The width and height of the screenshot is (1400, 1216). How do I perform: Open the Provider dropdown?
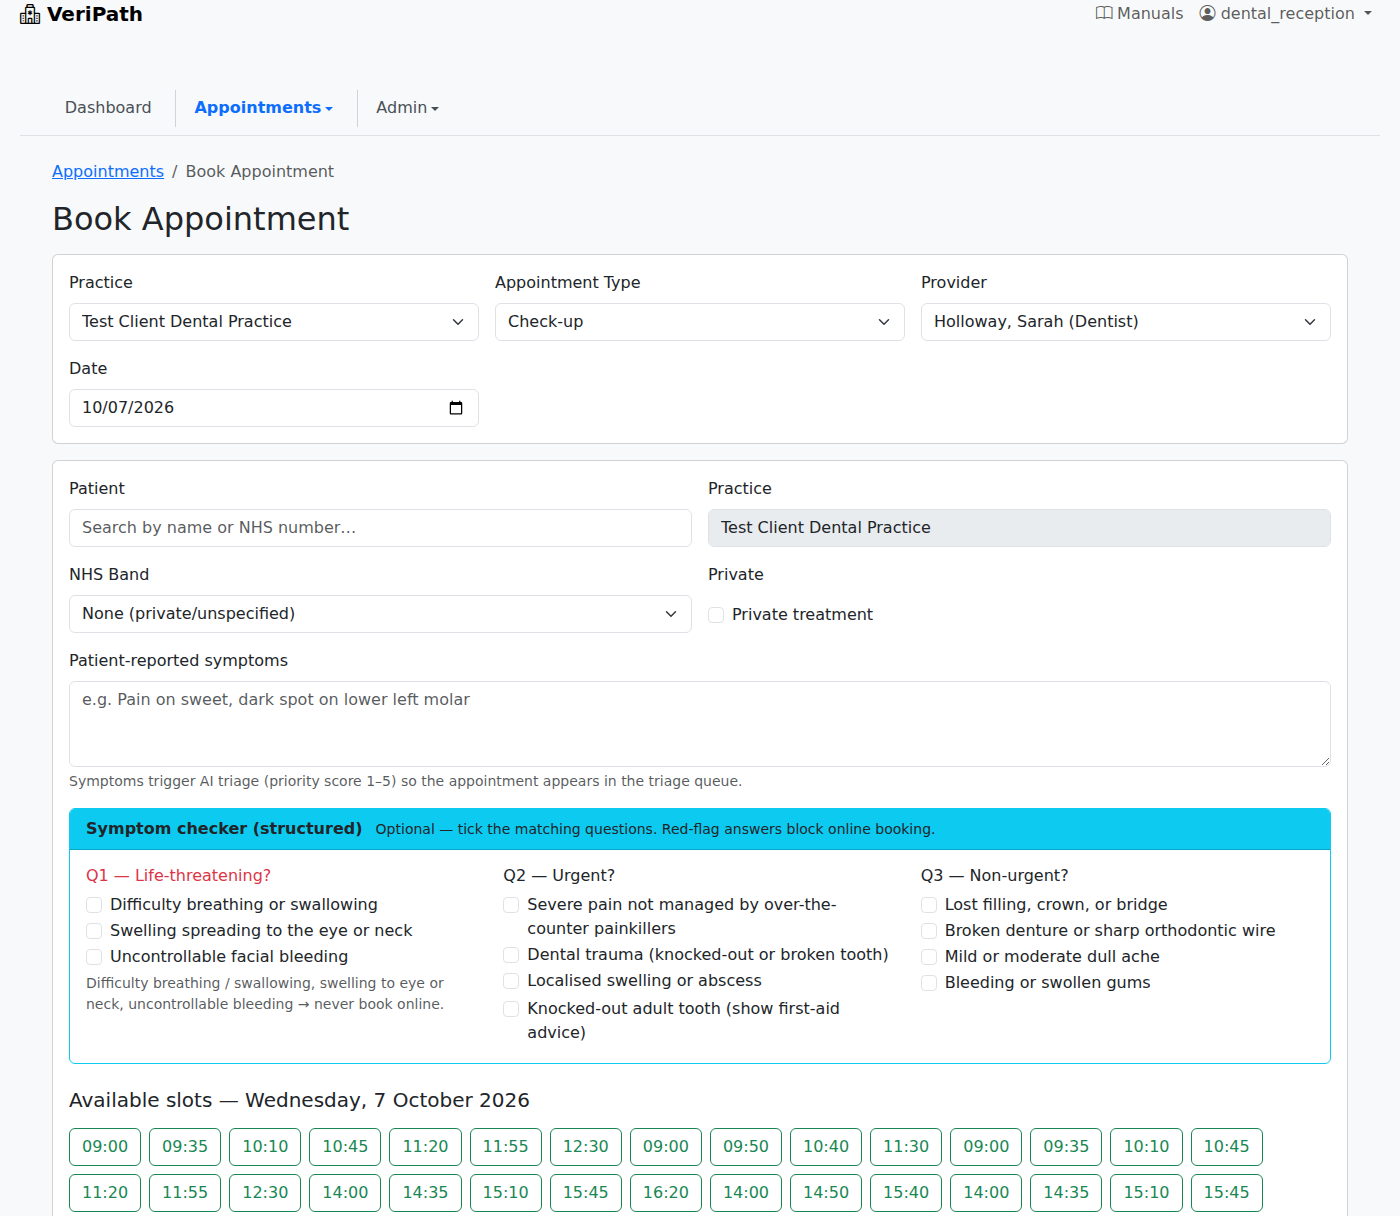(x=1126, y=322)
